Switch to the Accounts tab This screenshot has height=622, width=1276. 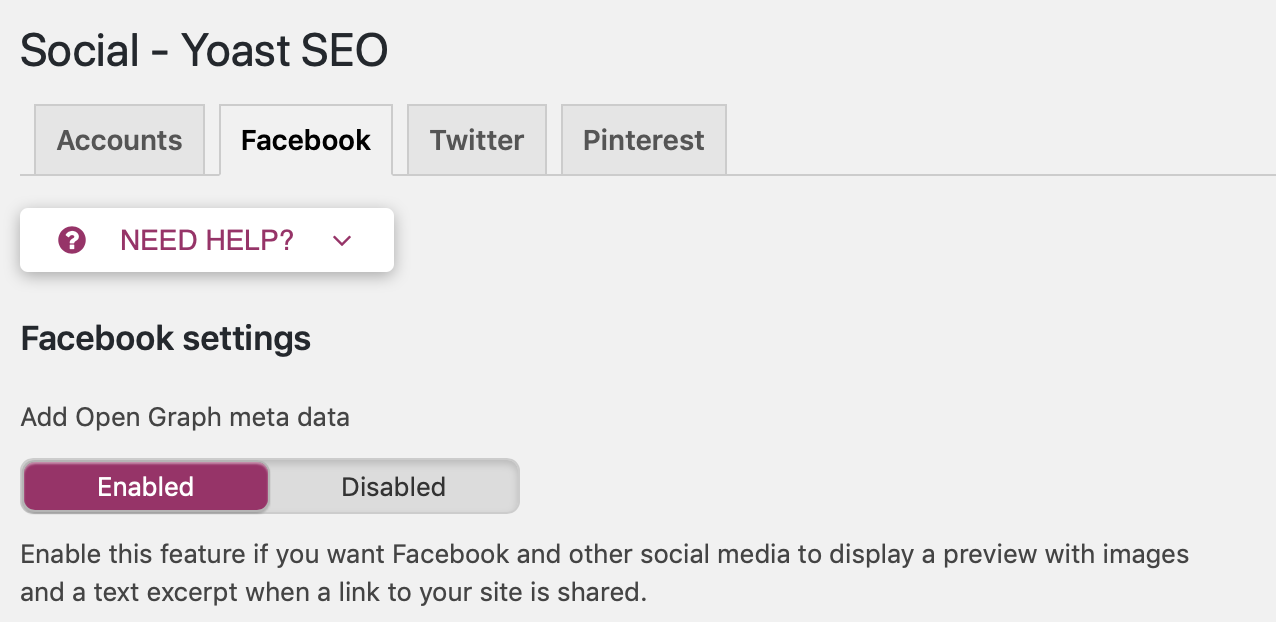118,140
